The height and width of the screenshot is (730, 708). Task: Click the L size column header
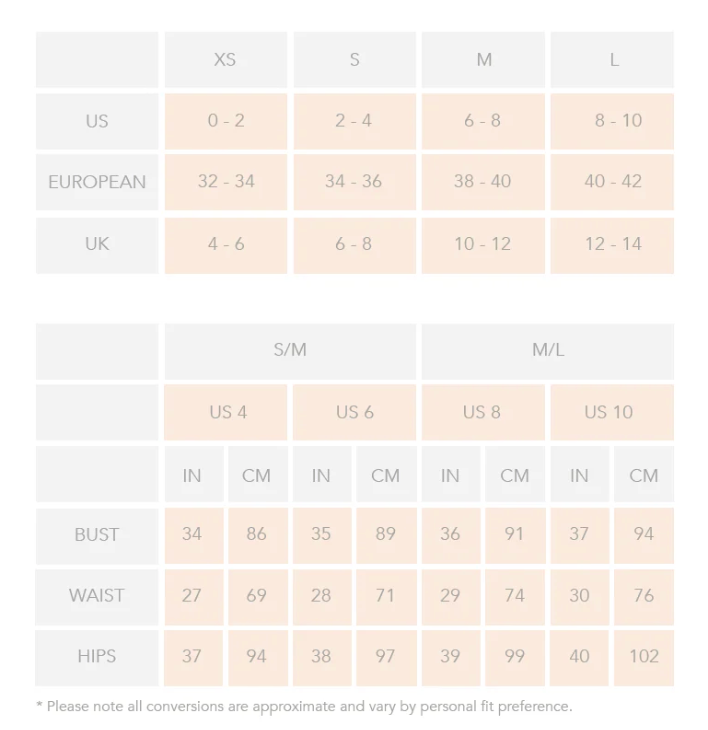(x=612, y=60)
